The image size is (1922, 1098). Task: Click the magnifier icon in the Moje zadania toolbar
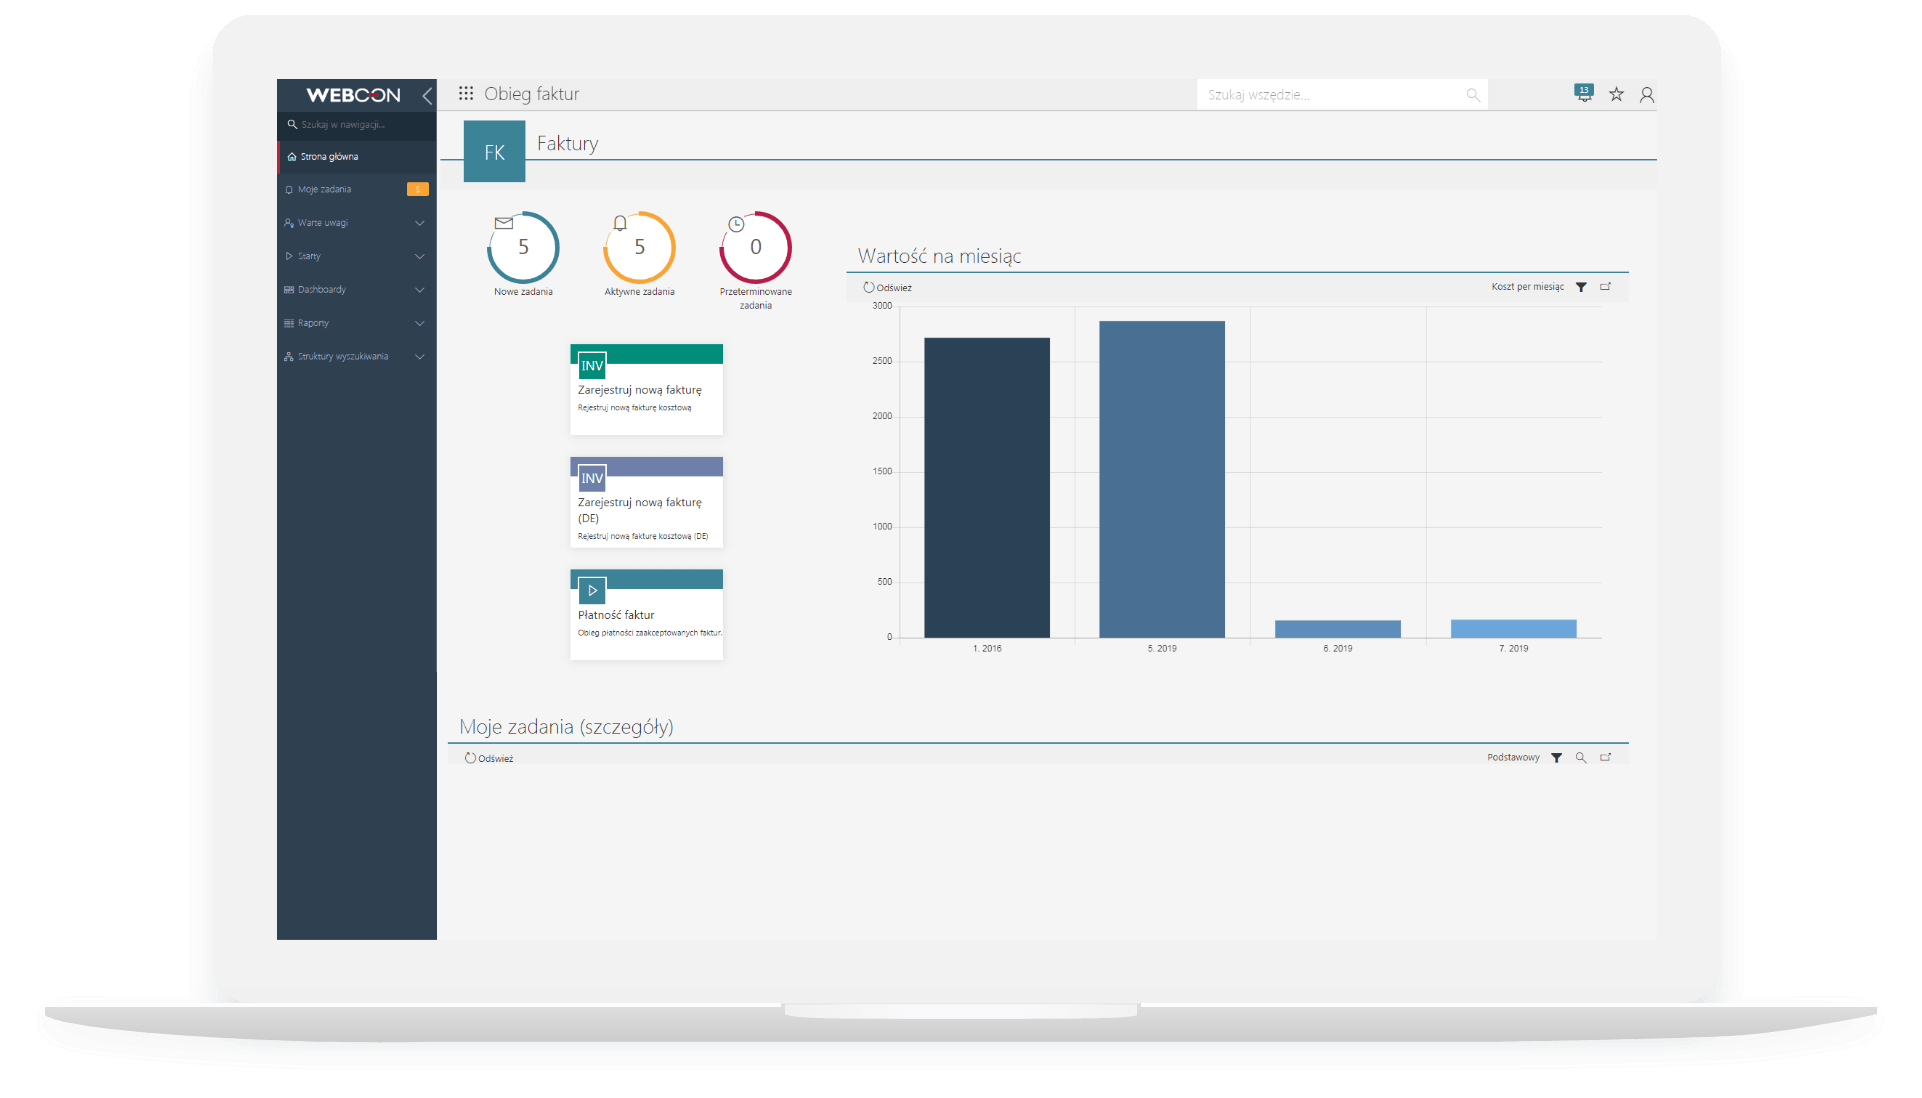pyautogui.click(x=1581, y=758)
